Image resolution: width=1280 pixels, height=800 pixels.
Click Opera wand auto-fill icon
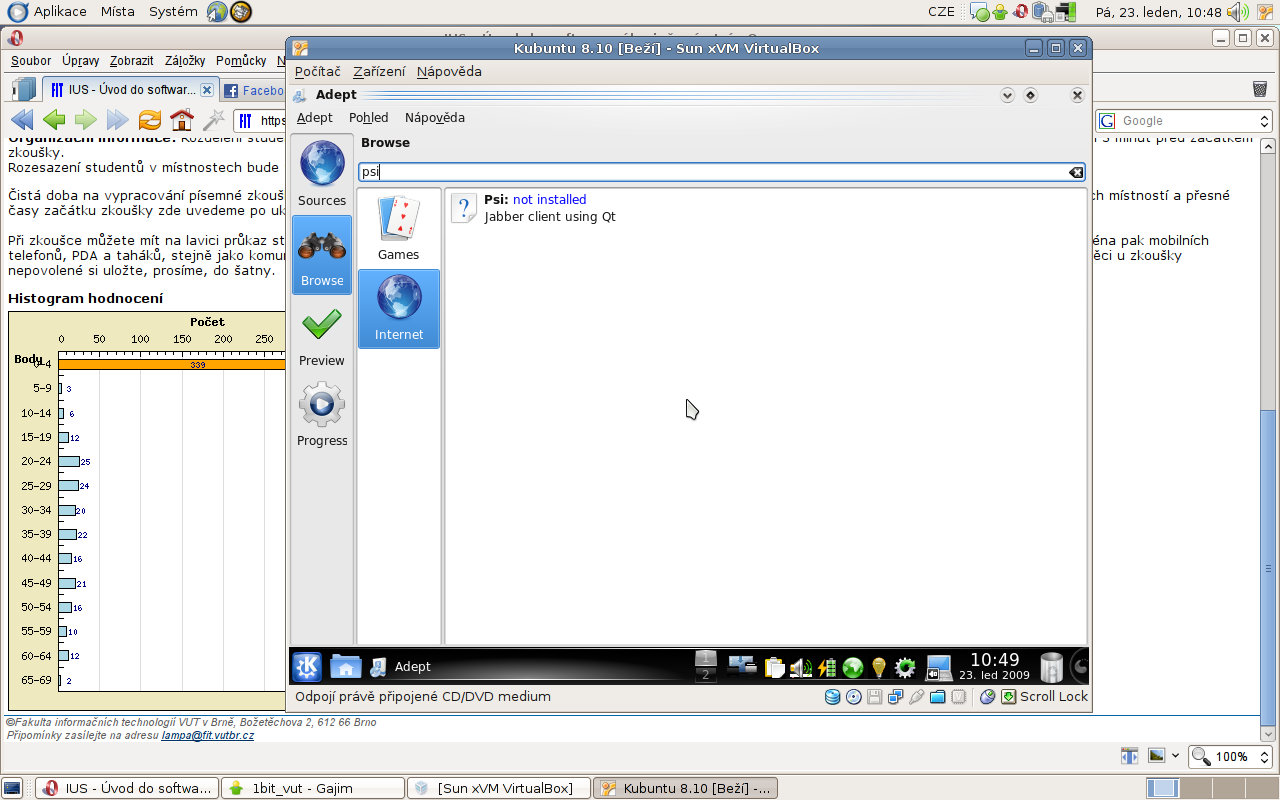(x=213, y=120)
